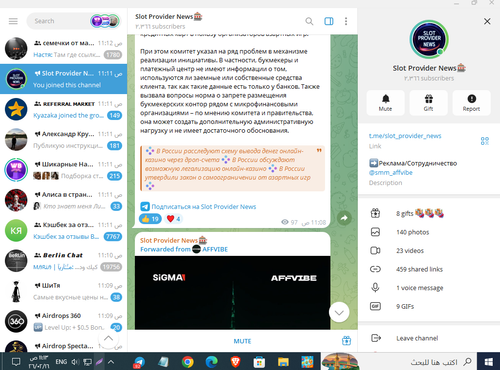The height and width of the screenshot is (370, 500).
Task: Open Berlin Chat group
Action: (63, 261)
